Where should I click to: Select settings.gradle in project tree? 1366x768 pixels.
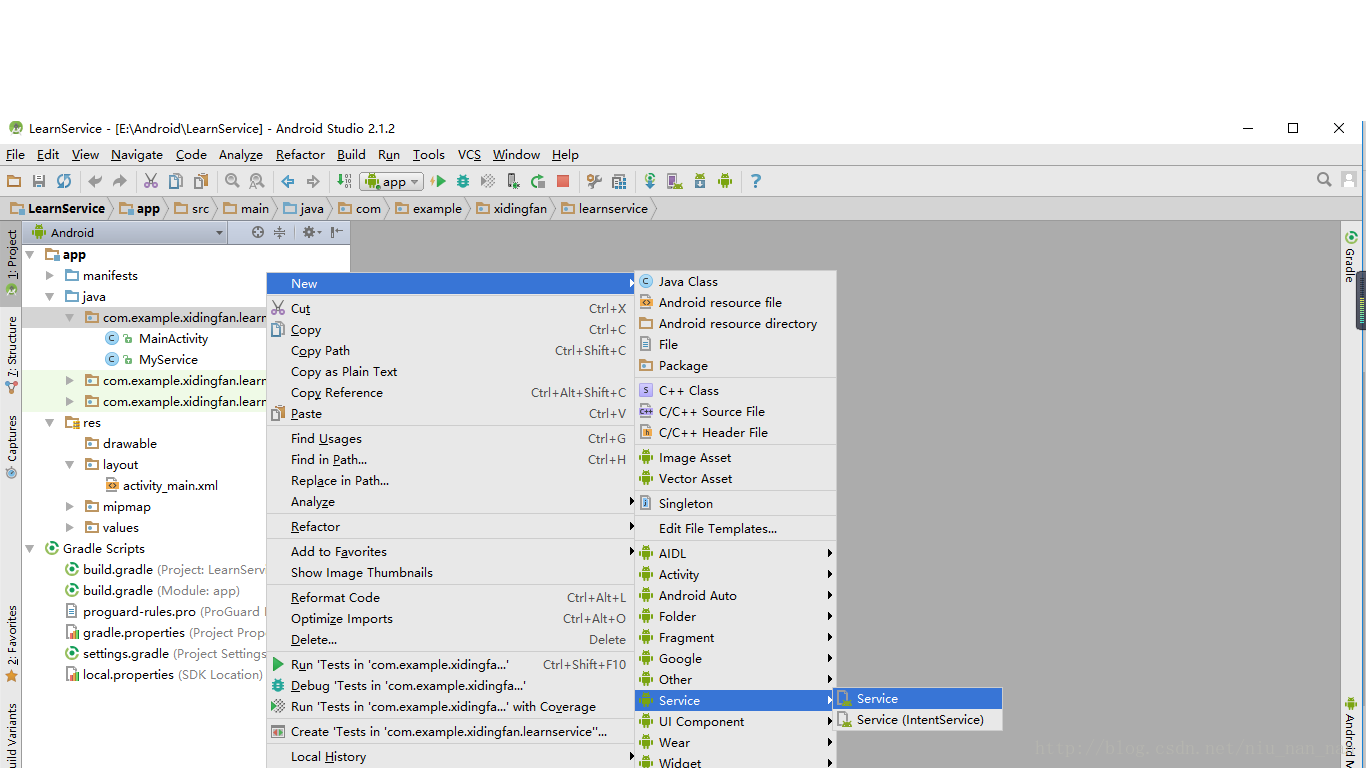126,654
